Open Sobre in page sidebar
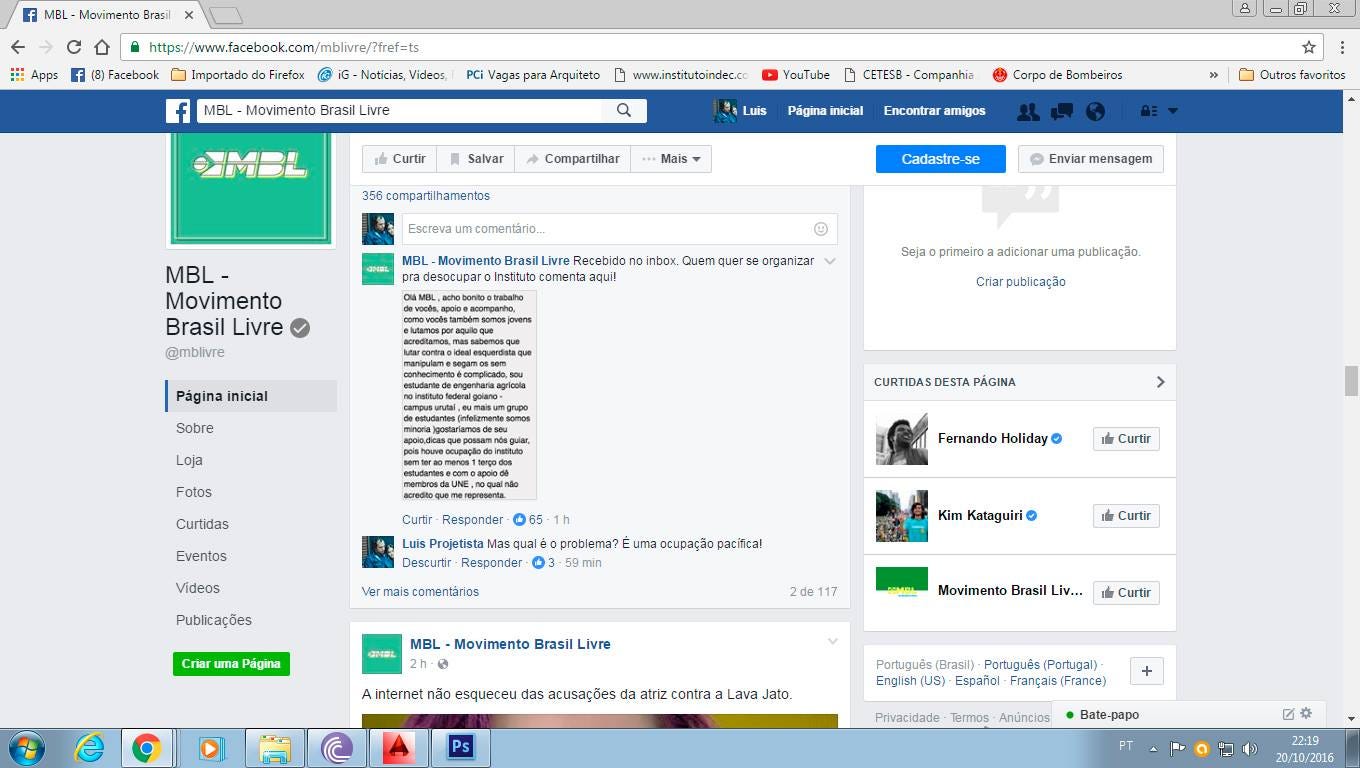The image size is (1360, 768). pos(195,428)
